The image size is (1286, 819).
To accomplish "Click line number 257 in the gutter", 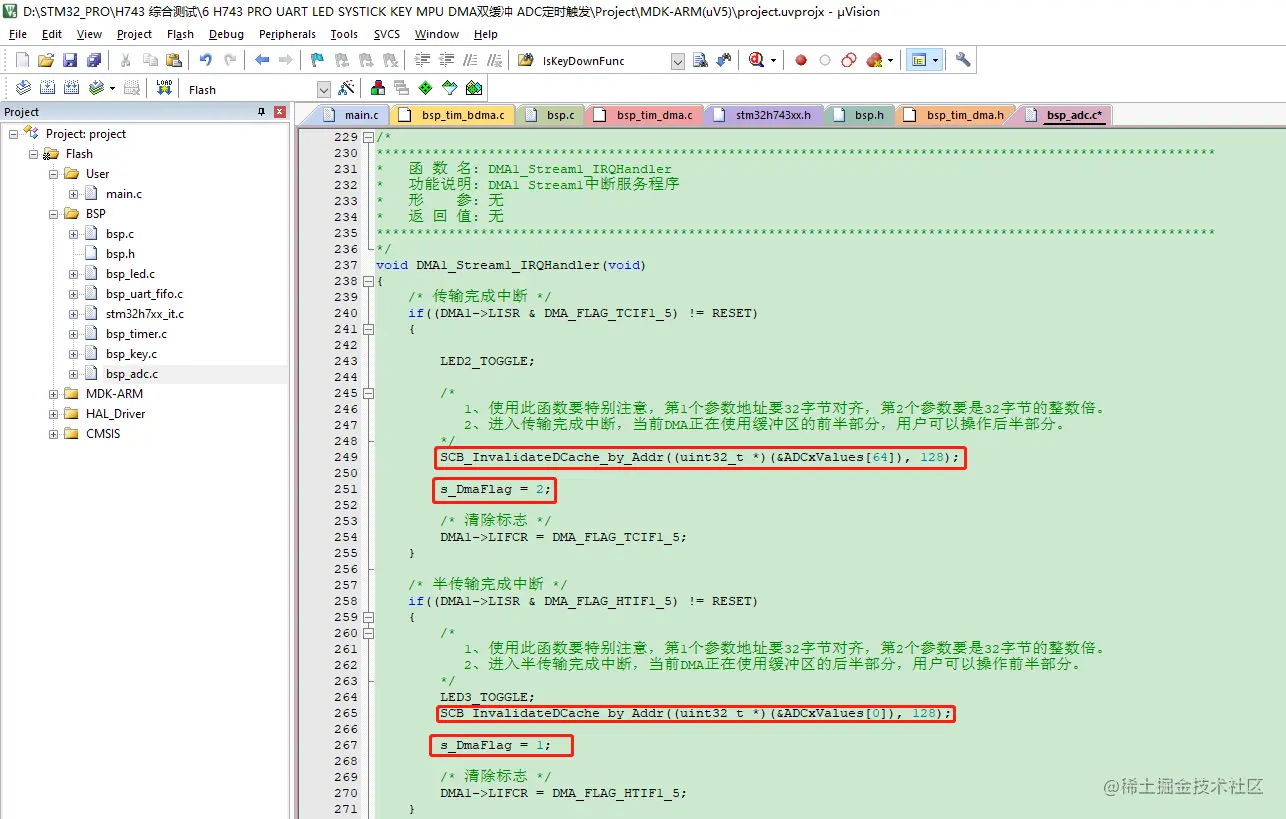I will click(345, 585).
